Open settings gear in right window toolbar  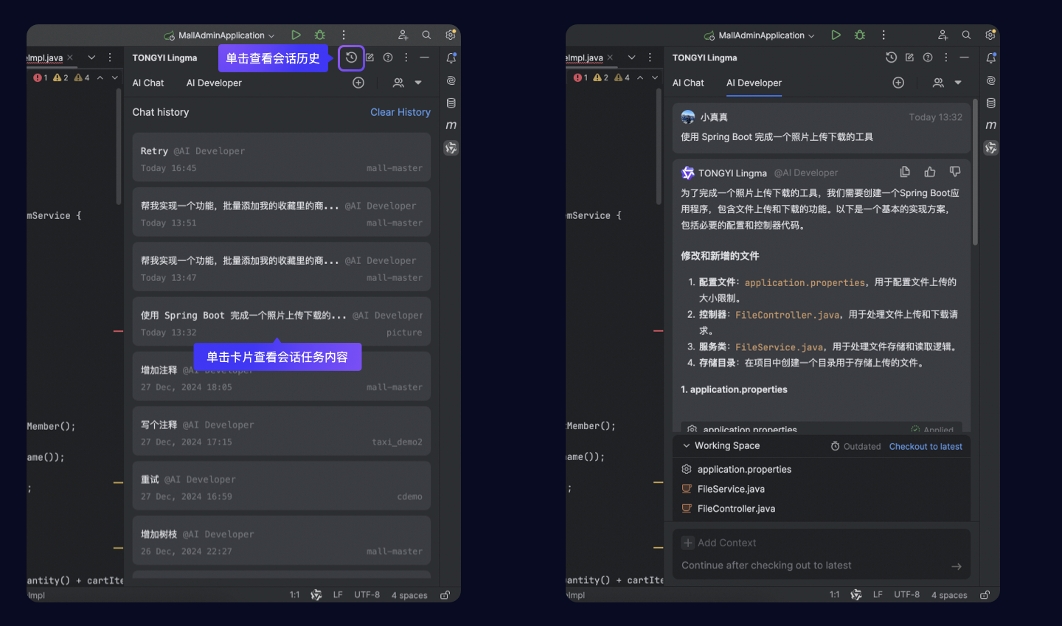[990, 35]
